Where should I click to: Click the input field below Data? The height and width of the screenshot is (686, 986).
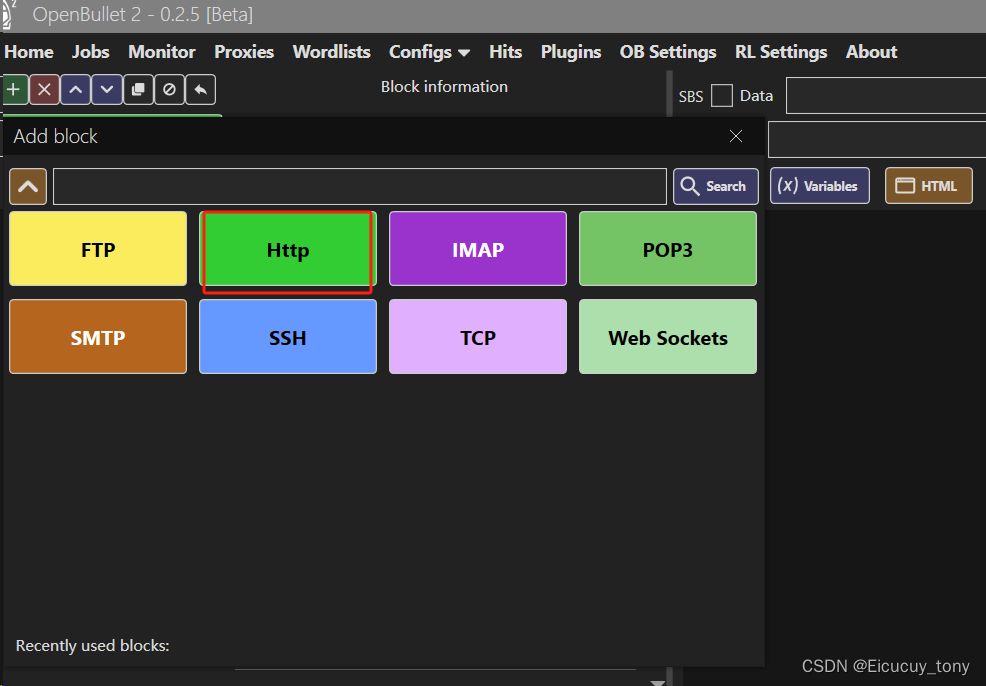[x=877, y=140]
